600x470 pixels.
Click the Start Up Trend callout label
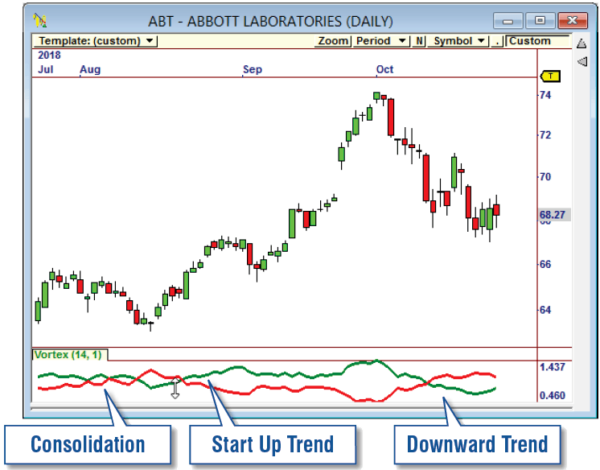point(274,444)
